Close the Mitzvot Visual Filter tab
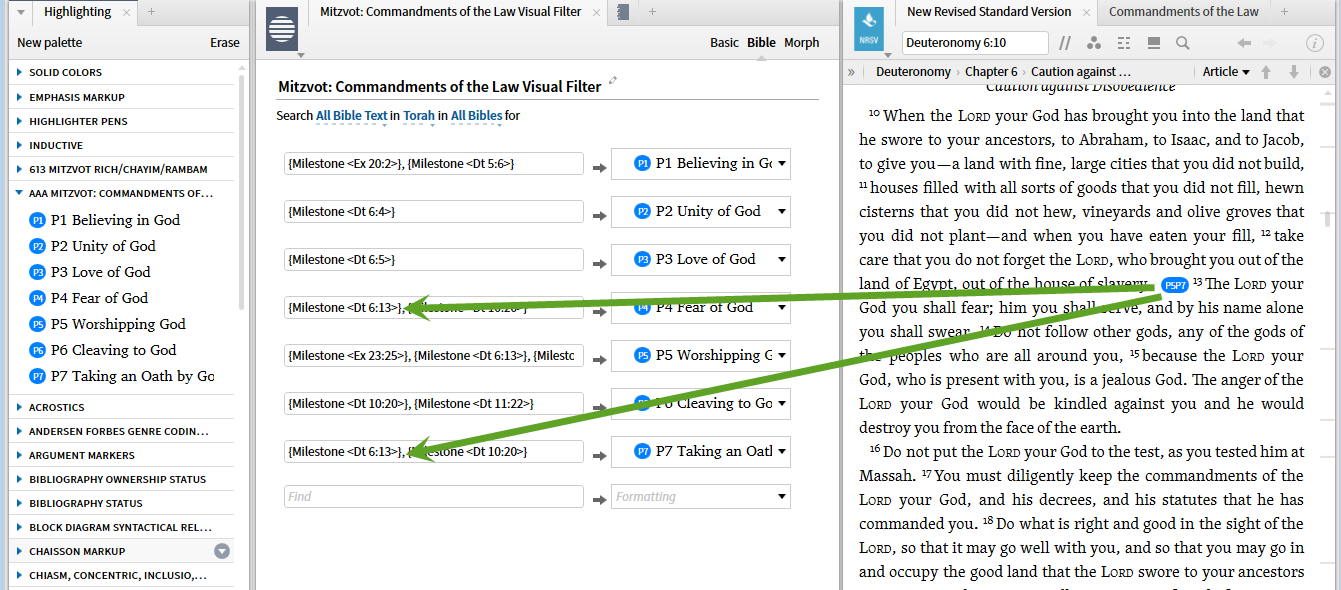 [597, 12]
